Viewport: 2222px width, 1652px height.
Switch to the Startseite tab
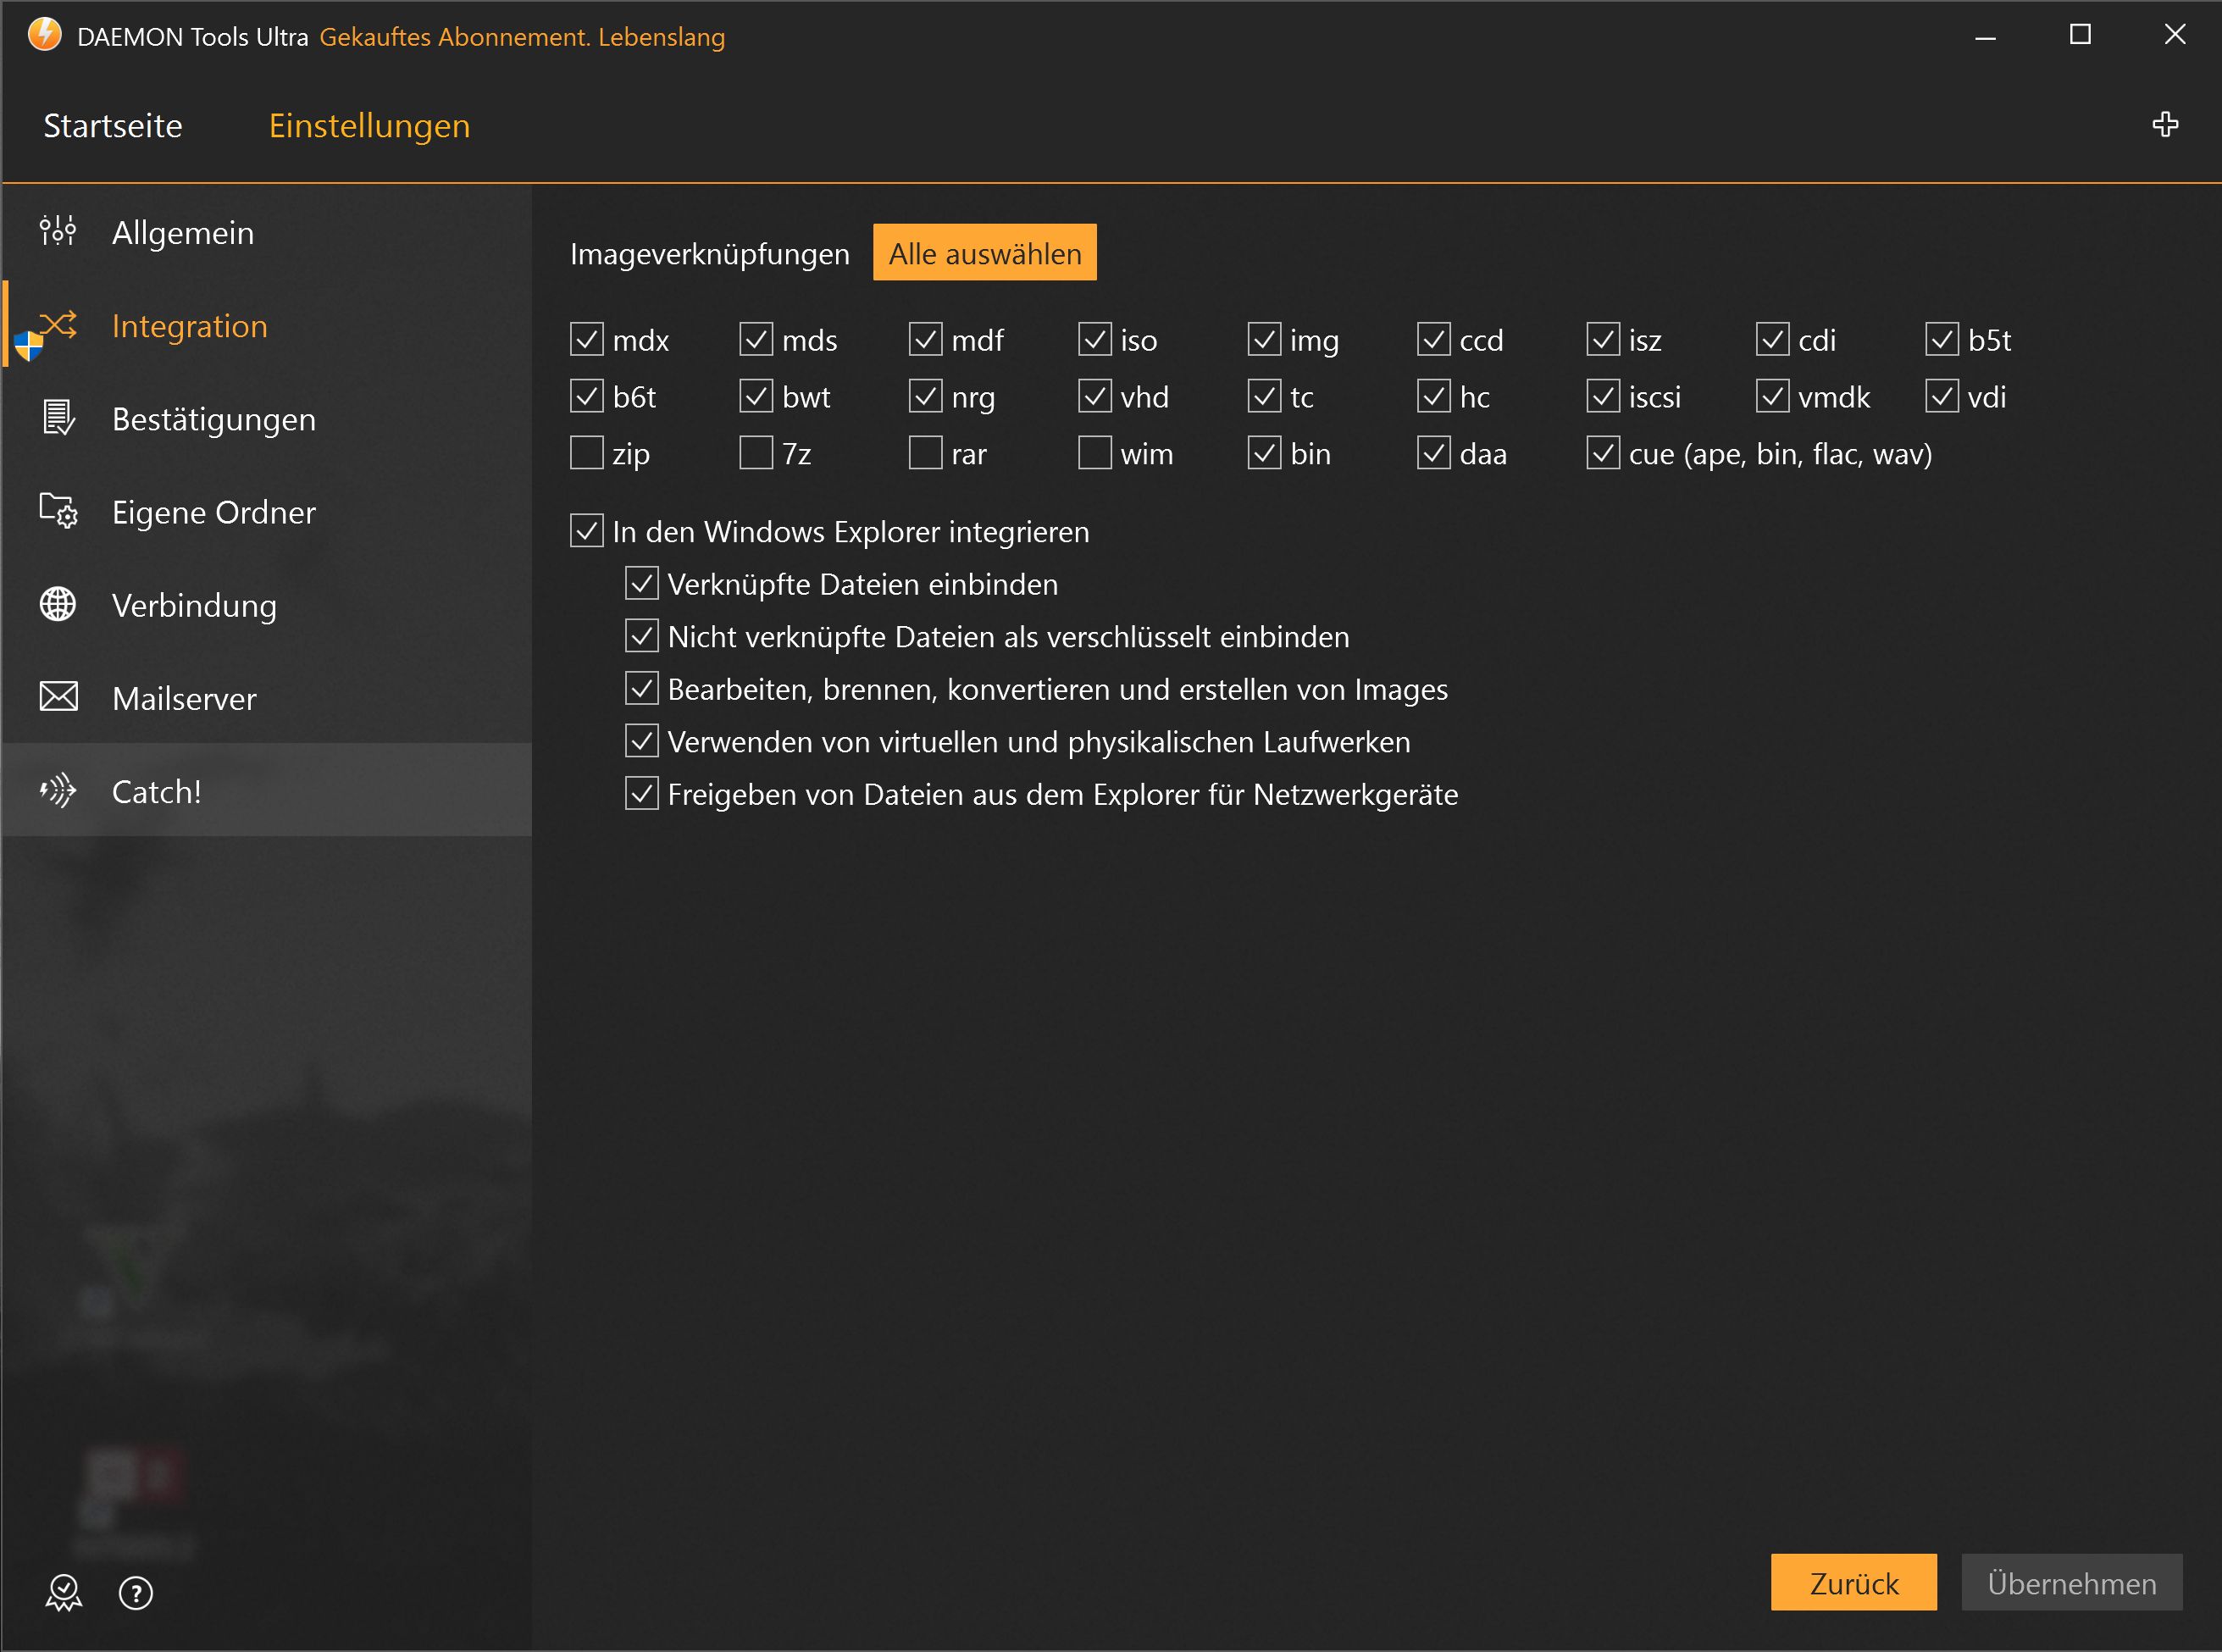pyautogui.click(x=113, y=126)
